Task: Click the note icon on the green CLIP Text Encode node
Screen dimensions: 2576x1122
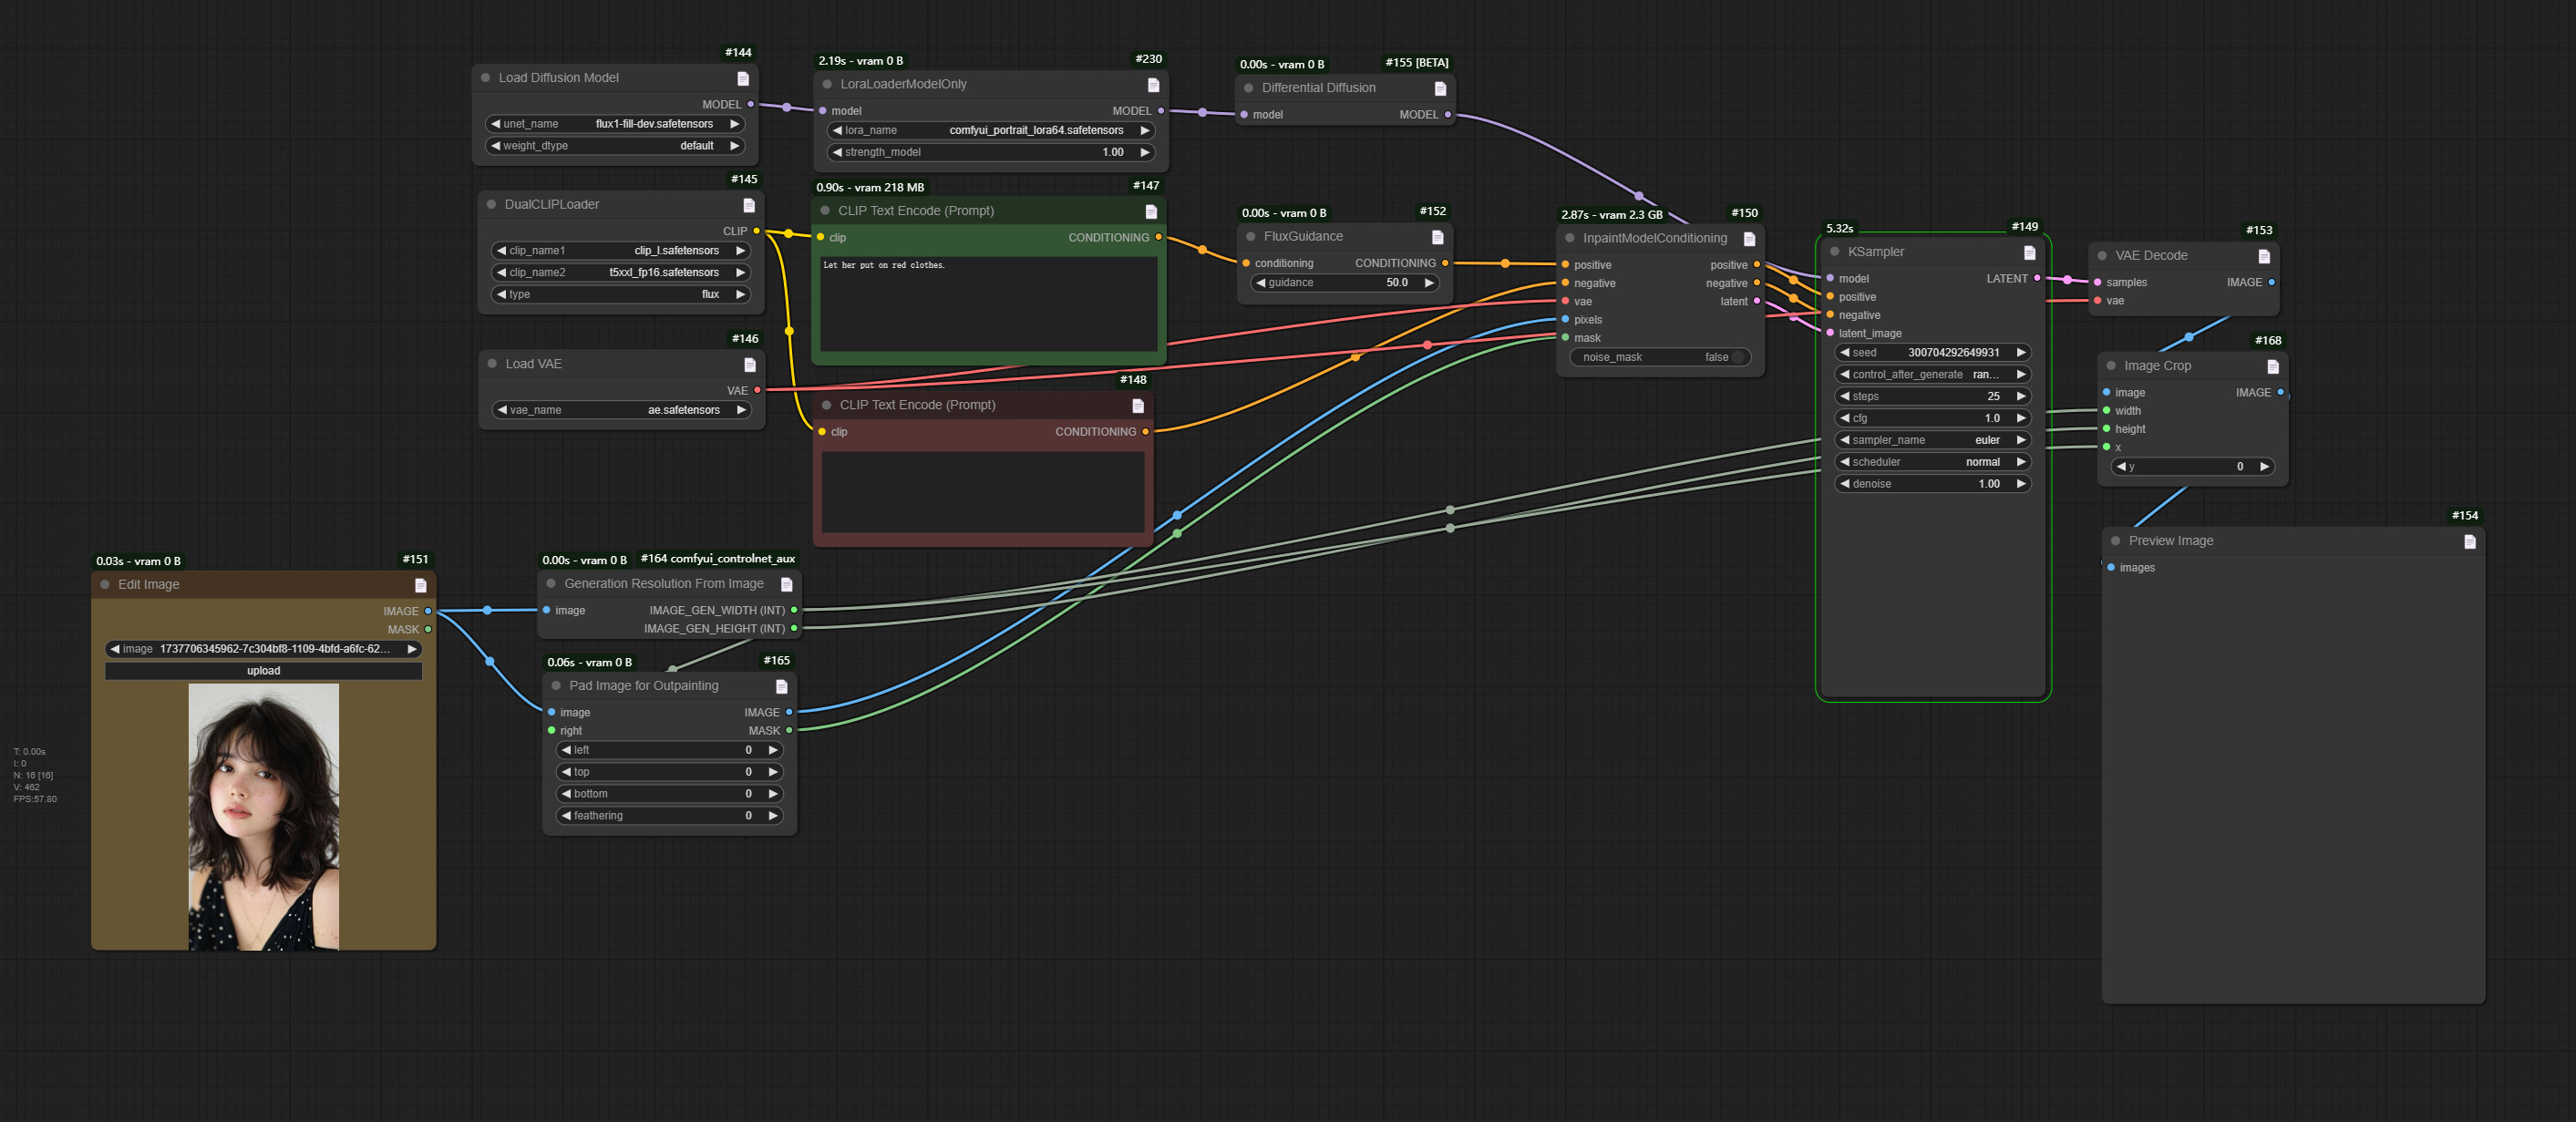Action: (x=1150, y=211)
